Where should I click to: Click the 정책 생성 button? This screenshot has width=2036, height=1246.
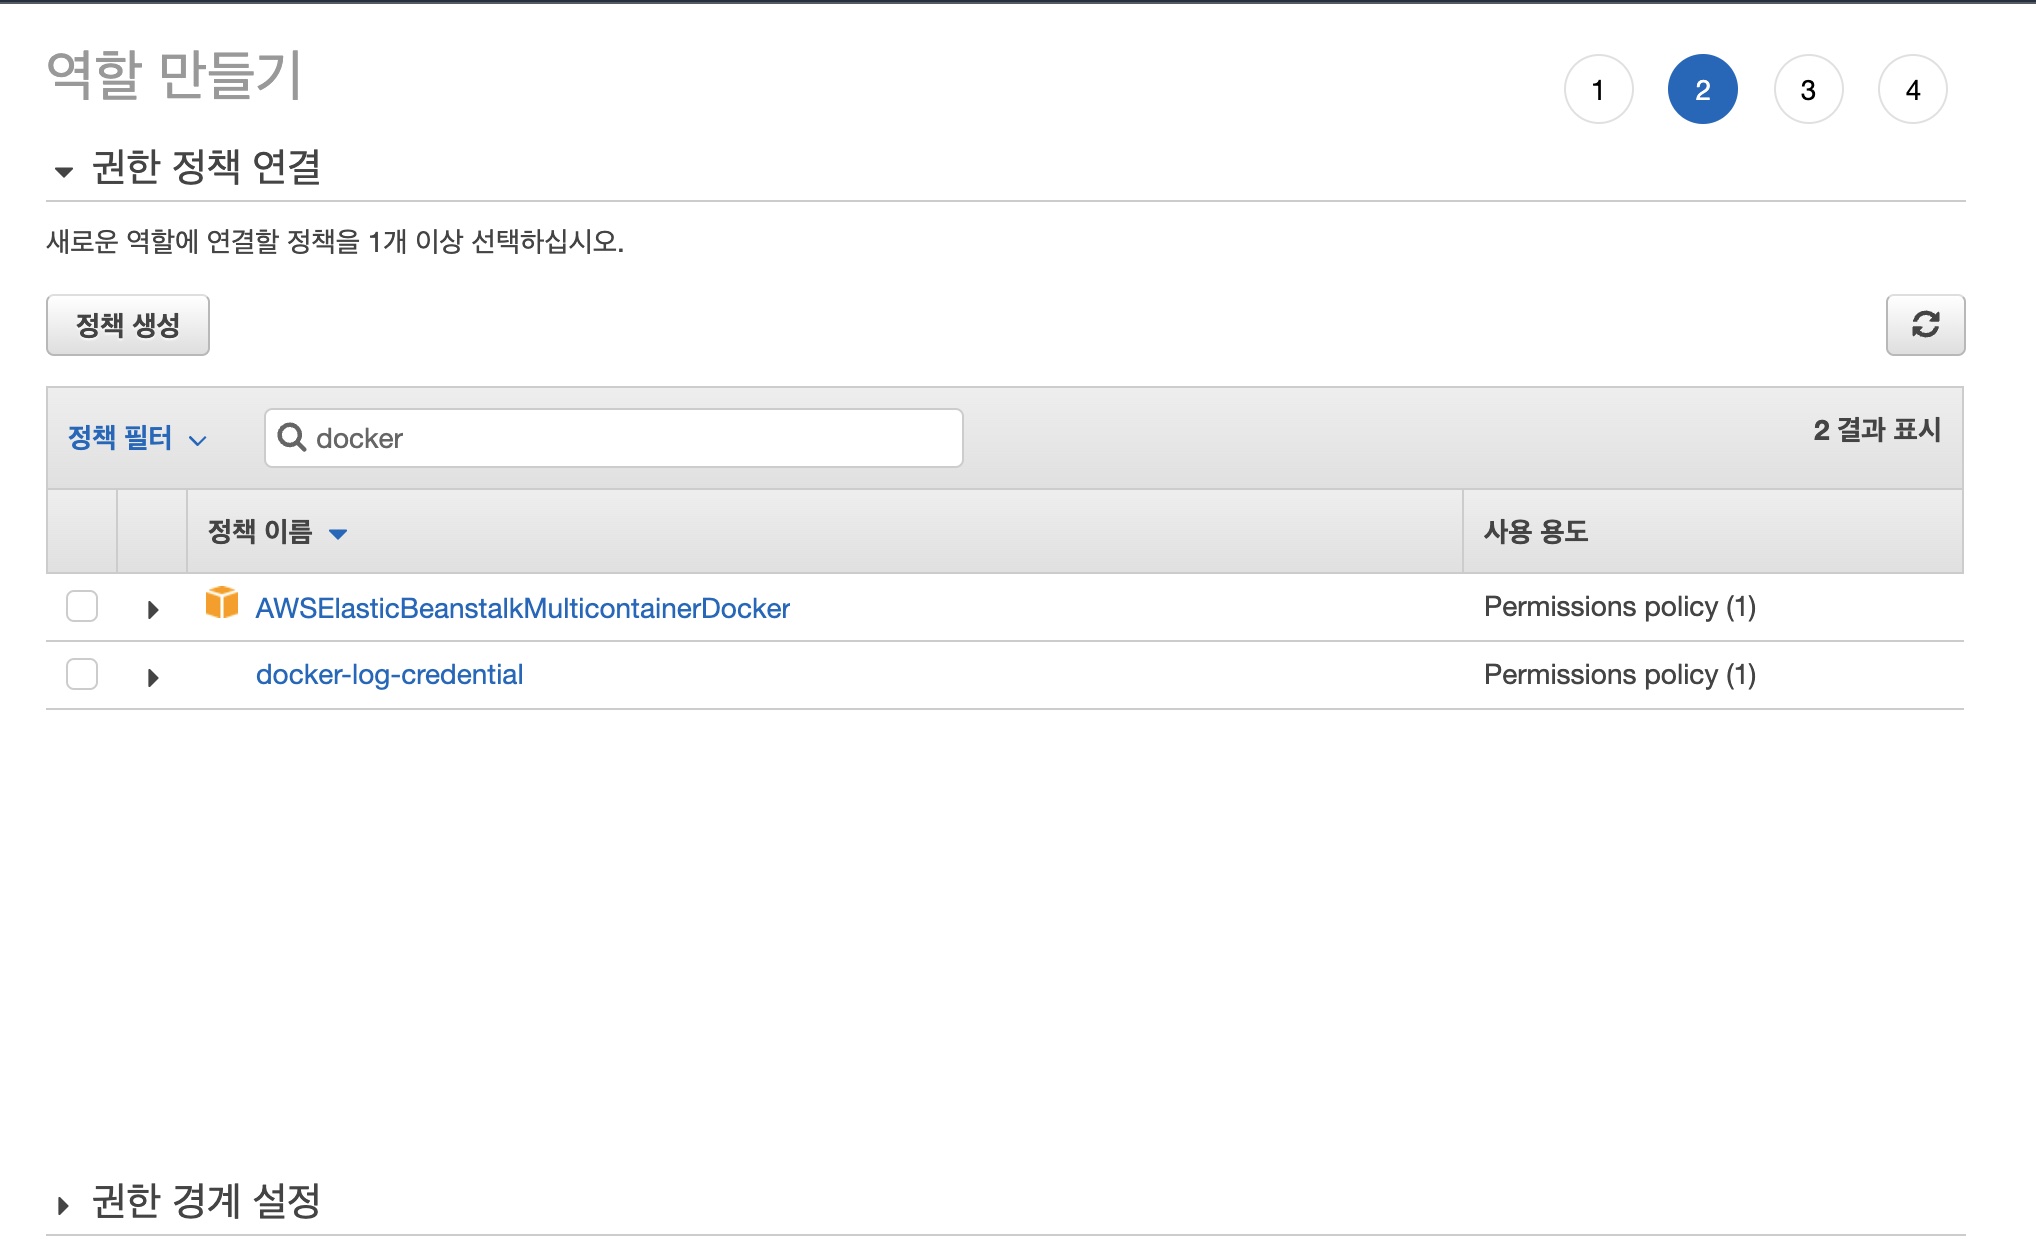(x=128, y=325)
